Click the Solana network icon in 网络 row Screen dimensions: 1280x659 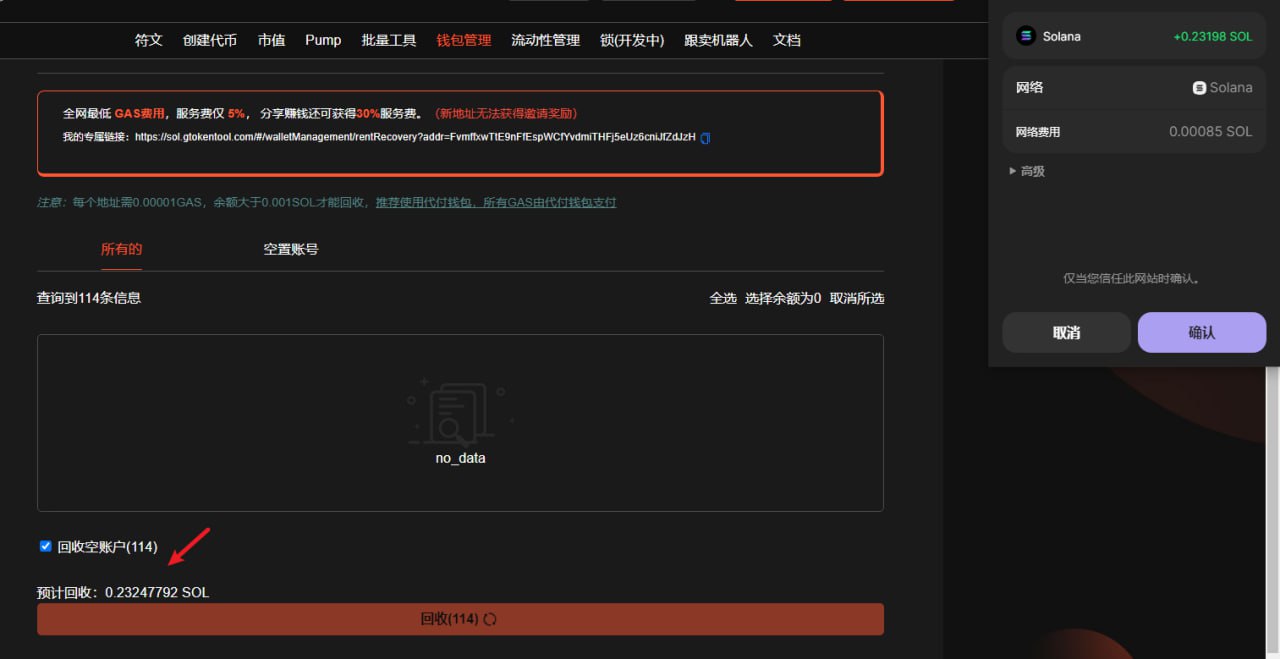pyautogui.click(x=1199, y=88)
